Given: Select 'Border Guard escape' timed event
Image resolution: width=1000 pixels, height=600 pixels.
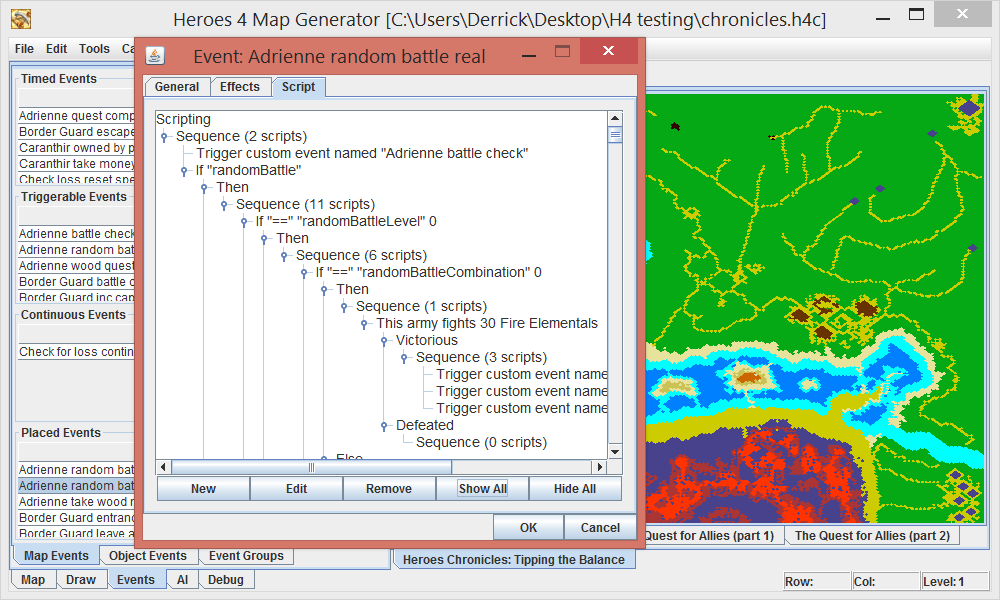Looking at the screenshot, I should [x=77, y=132].
